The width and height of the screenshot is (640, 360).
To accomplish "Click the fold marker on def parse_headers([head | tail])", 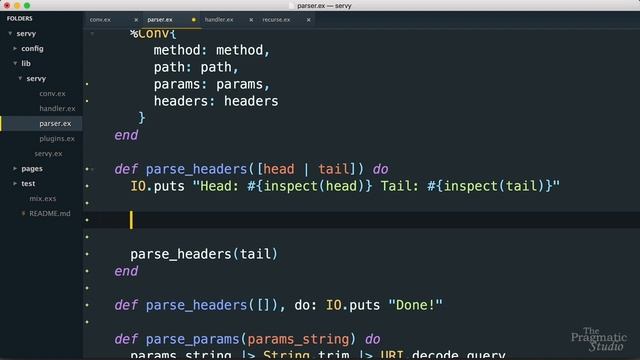I will click(93, 169).
